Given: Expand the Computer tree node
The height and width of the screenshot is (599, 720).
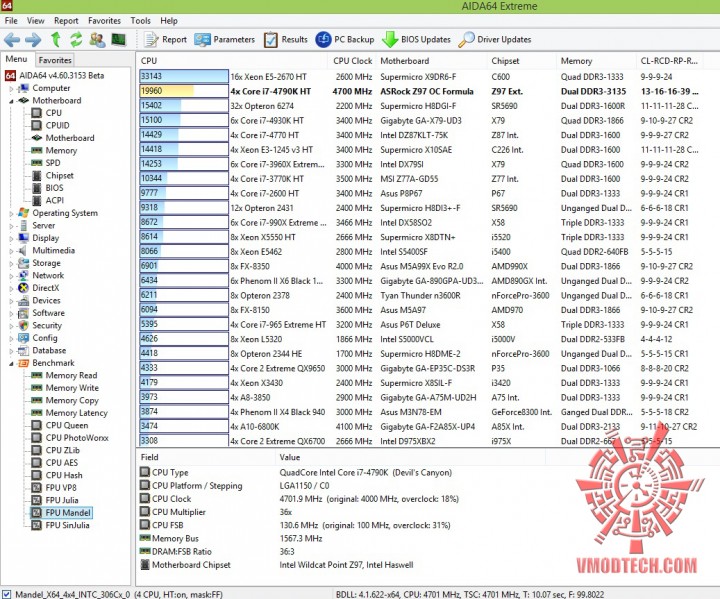Looking at the screenshot, I should pyautogui.click(x=11, y=89).
